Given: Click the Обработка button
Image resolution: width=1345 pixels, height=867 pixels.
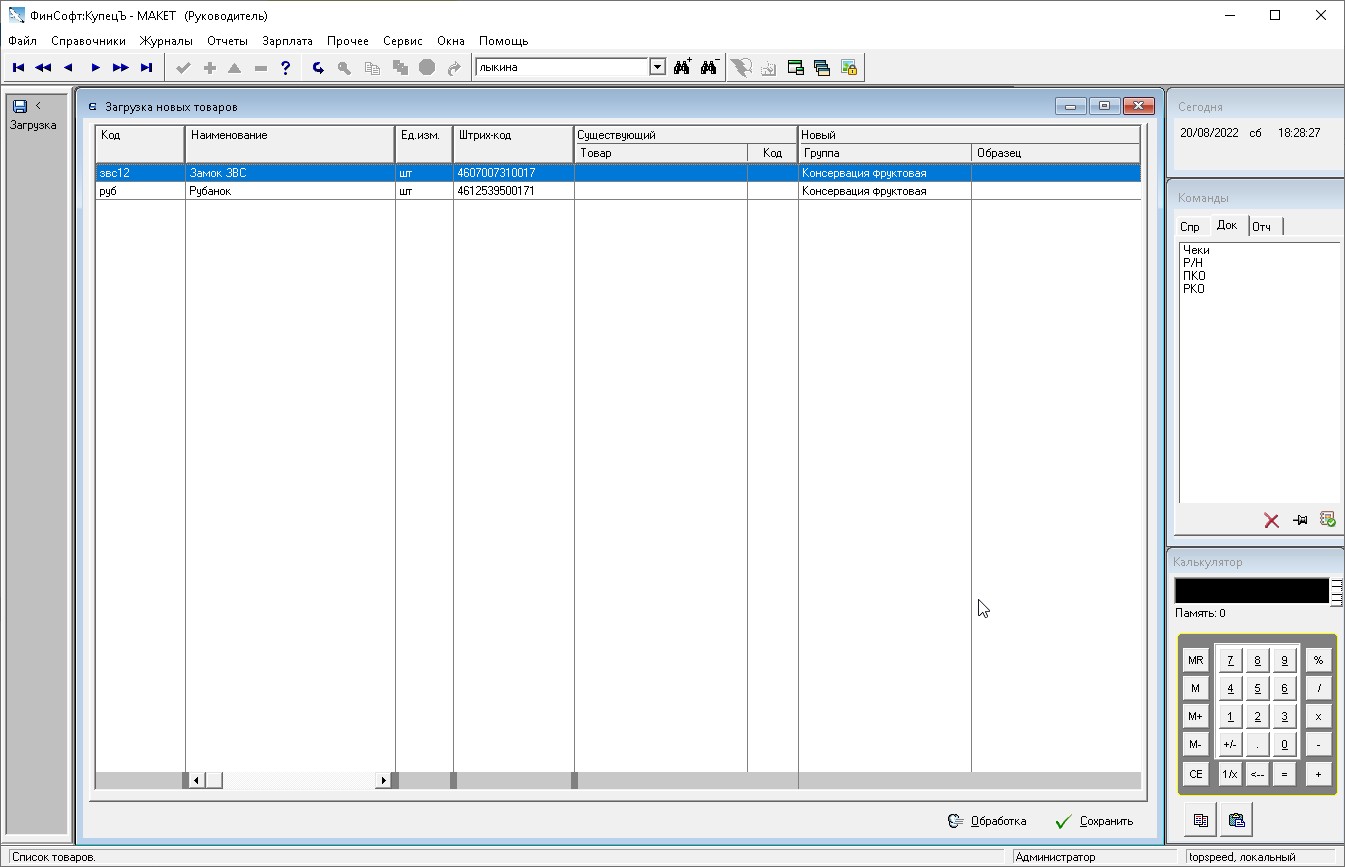Looking at the screenshot, I should point(987,821).
